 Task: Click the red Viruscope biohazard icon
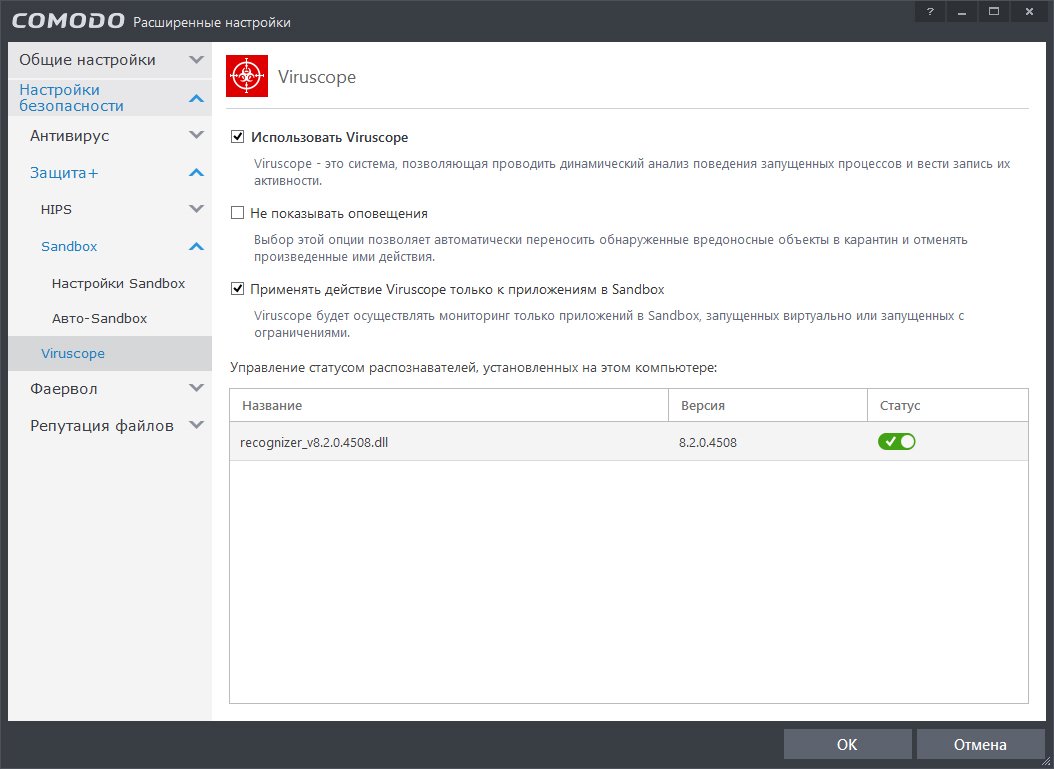pyautogui.click(x=247, y=76)
